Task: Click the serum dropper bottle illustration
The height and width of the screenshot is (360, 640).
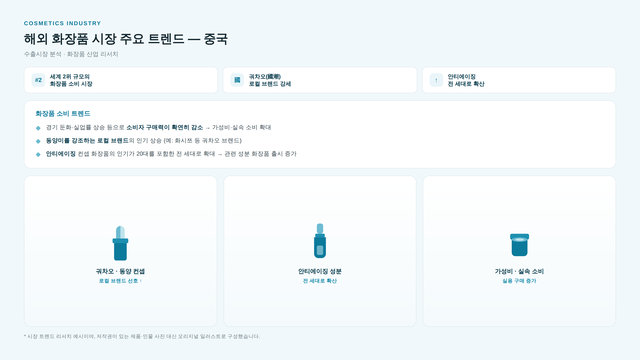Action: point(320,241)
